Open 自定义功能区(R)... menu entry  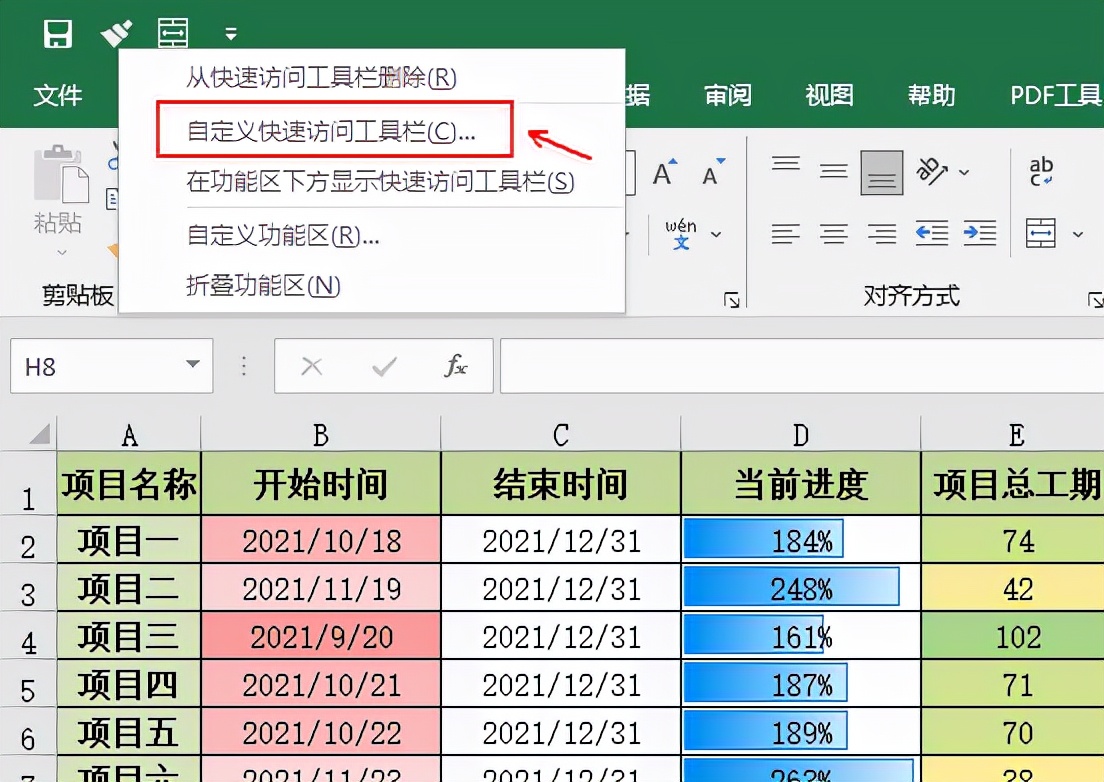372,234
